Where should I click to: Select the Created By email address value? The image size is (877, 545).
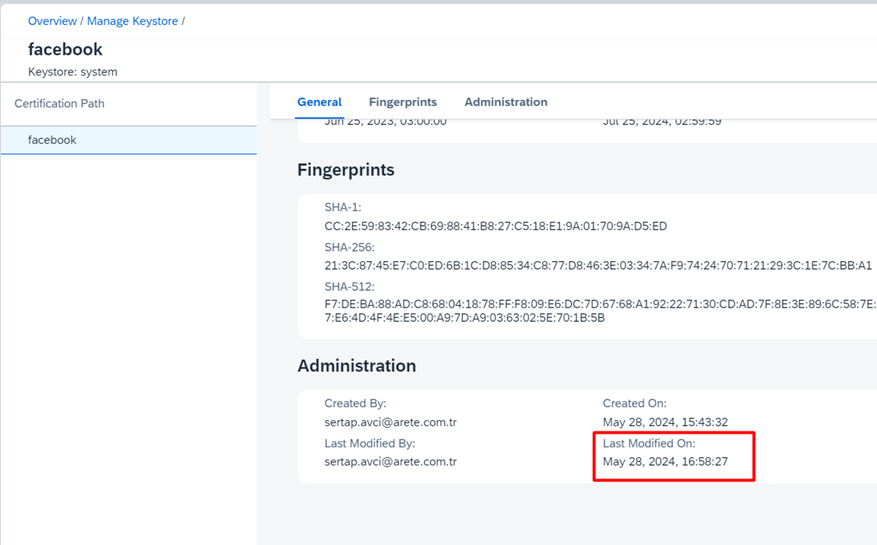390,422
